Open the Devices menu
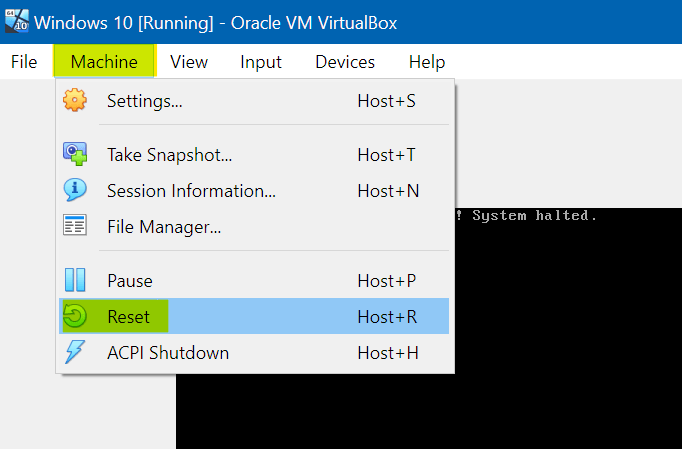Viewport: 682px width, 449px height. click(345, 62)
